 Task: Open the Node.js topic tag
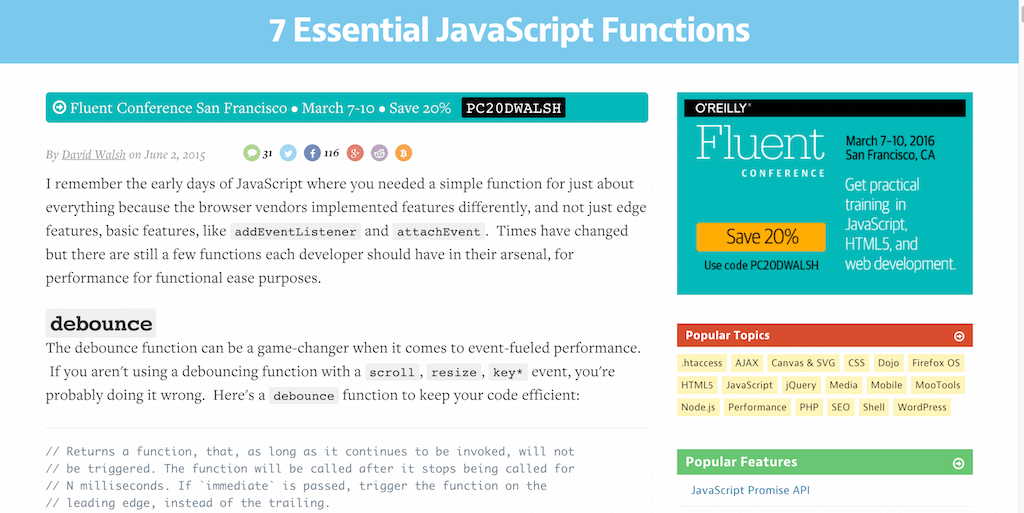click(698, 407)
